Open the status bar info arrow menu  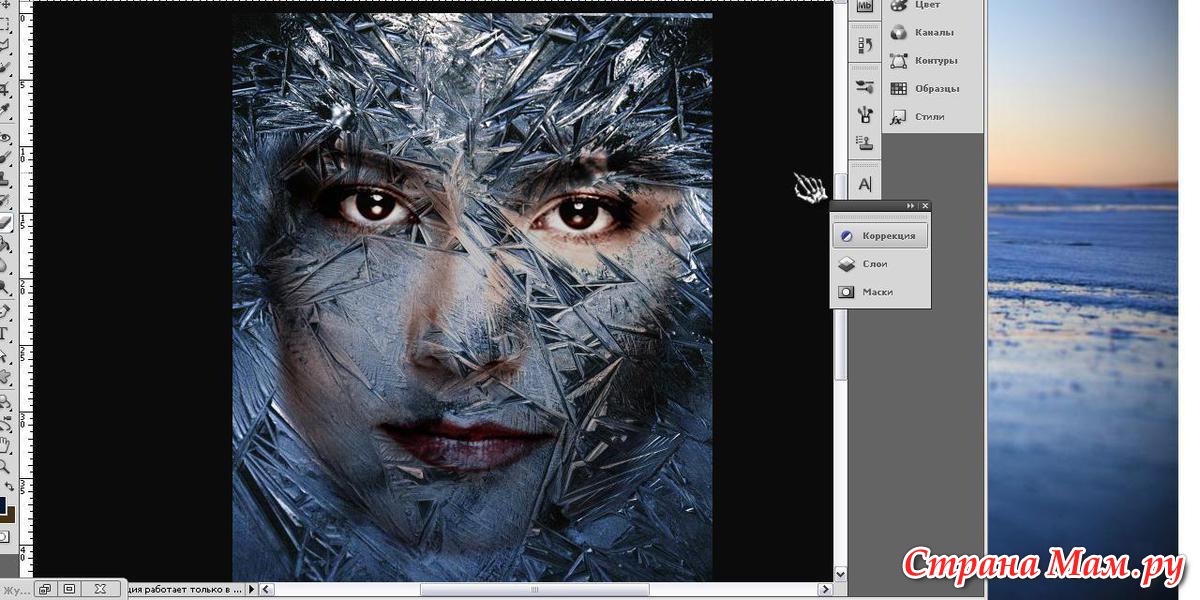pyautogui.click(x=252, y=589)
